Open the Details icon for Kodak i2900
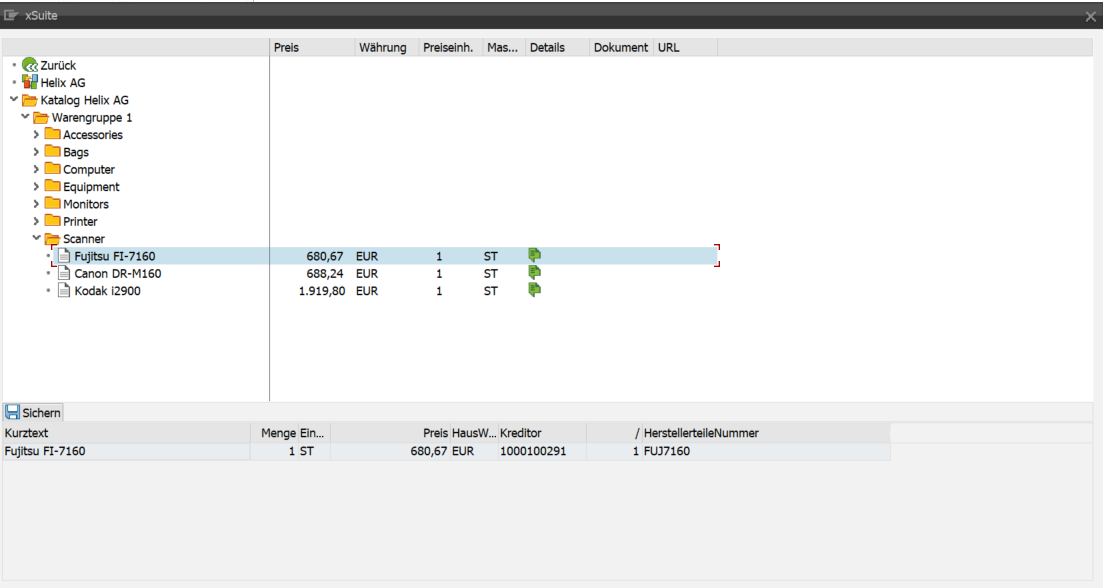The image size is (1103, 588). coord(534,290)
